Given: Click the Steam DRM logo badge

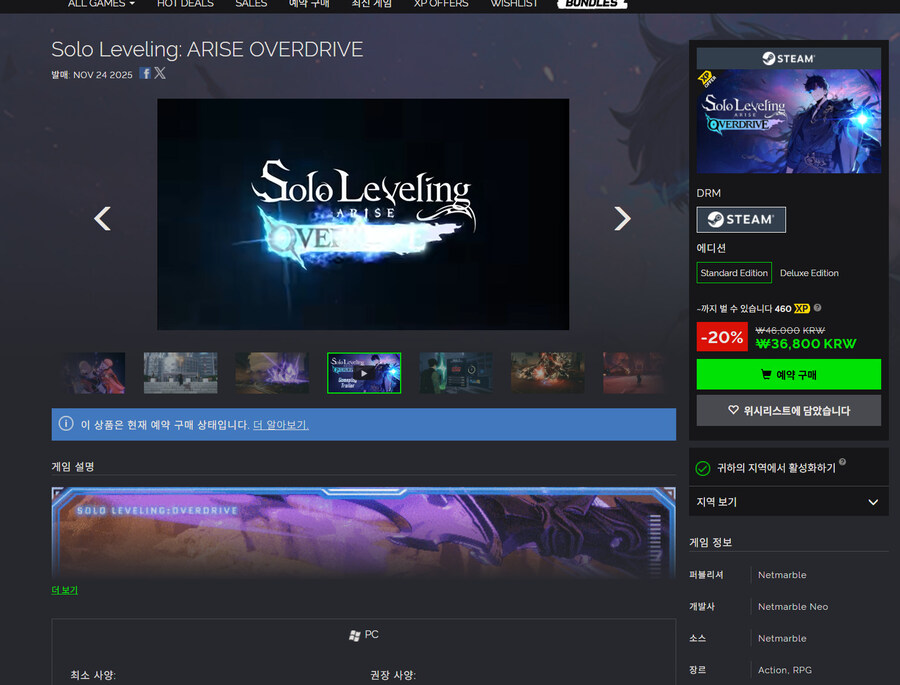Looking at the screenshot, I should click(741, 219).
